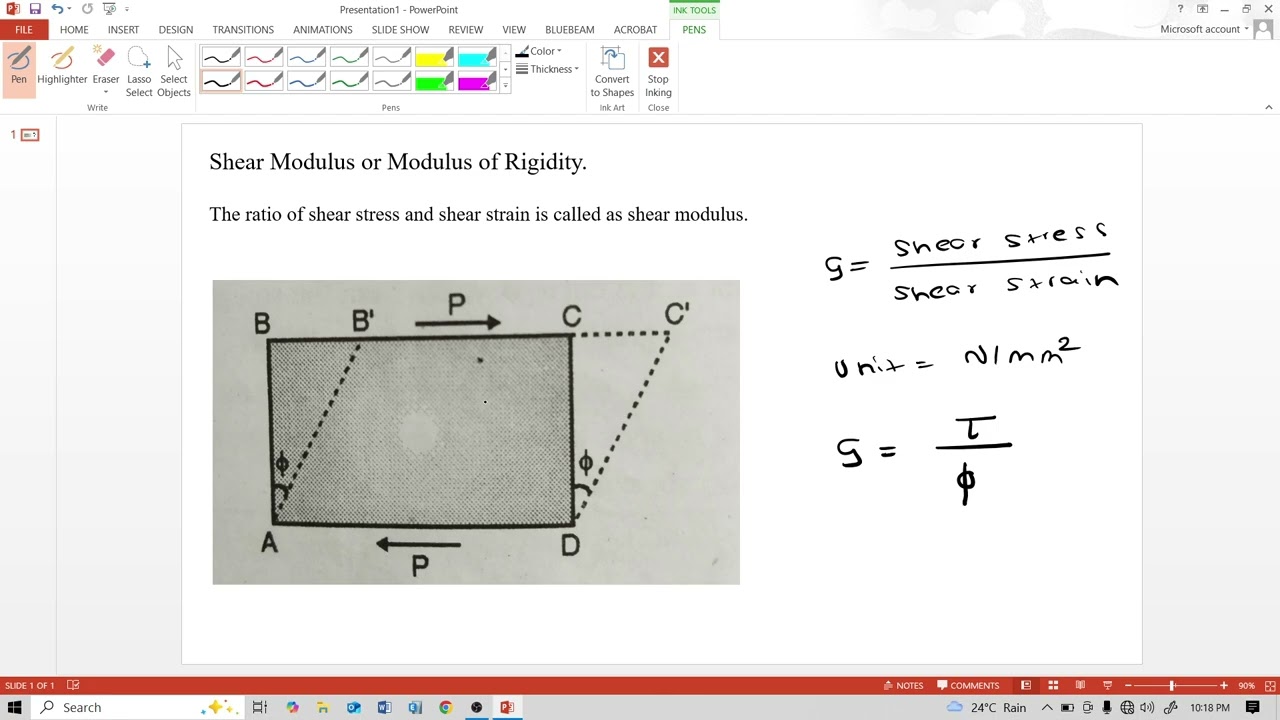This screenshot has height=720, width=1280.
Task: Move pens gallery down one row
Action: click(505, 69)
